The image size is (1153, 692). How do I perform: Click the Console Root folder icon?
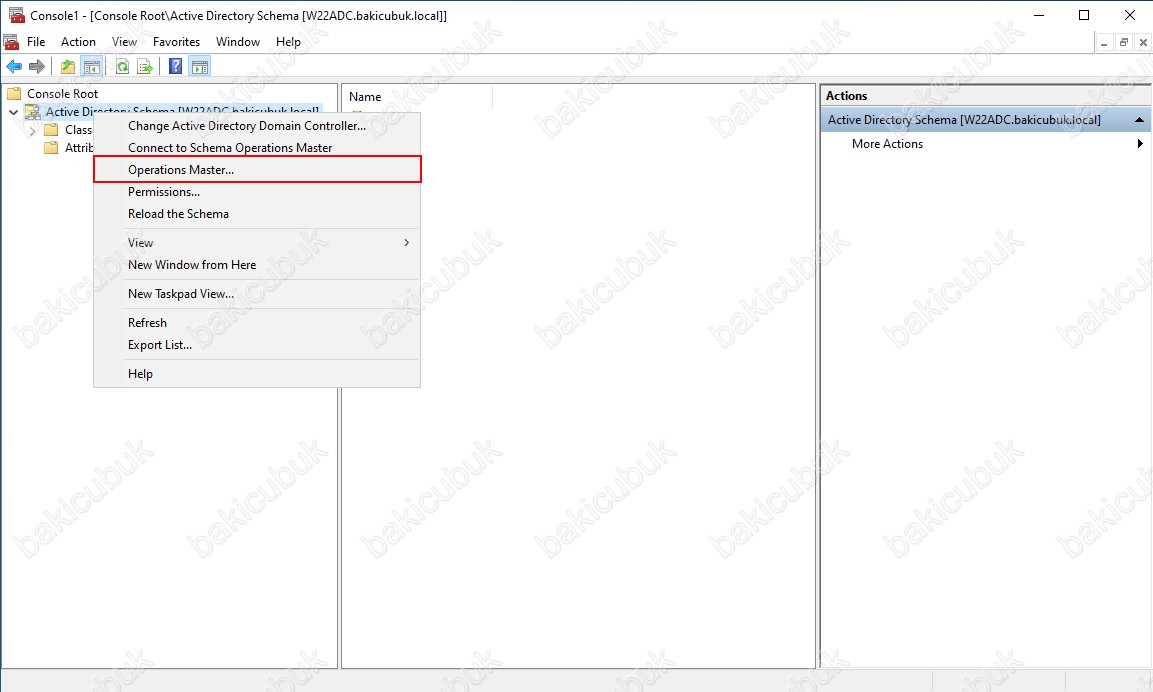(14, 93)
